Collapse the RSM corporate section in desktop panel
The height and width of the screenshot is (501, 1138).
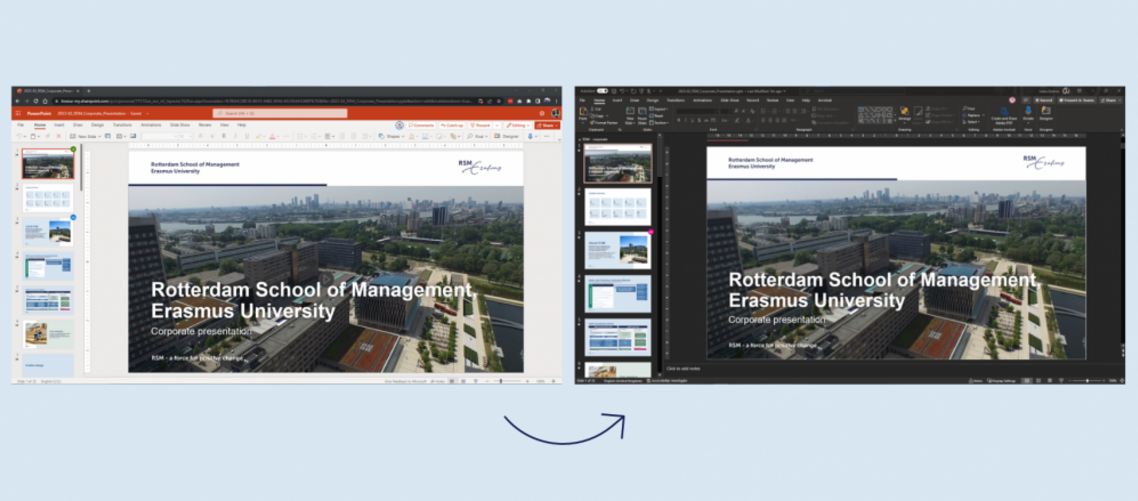coord(580,139)
